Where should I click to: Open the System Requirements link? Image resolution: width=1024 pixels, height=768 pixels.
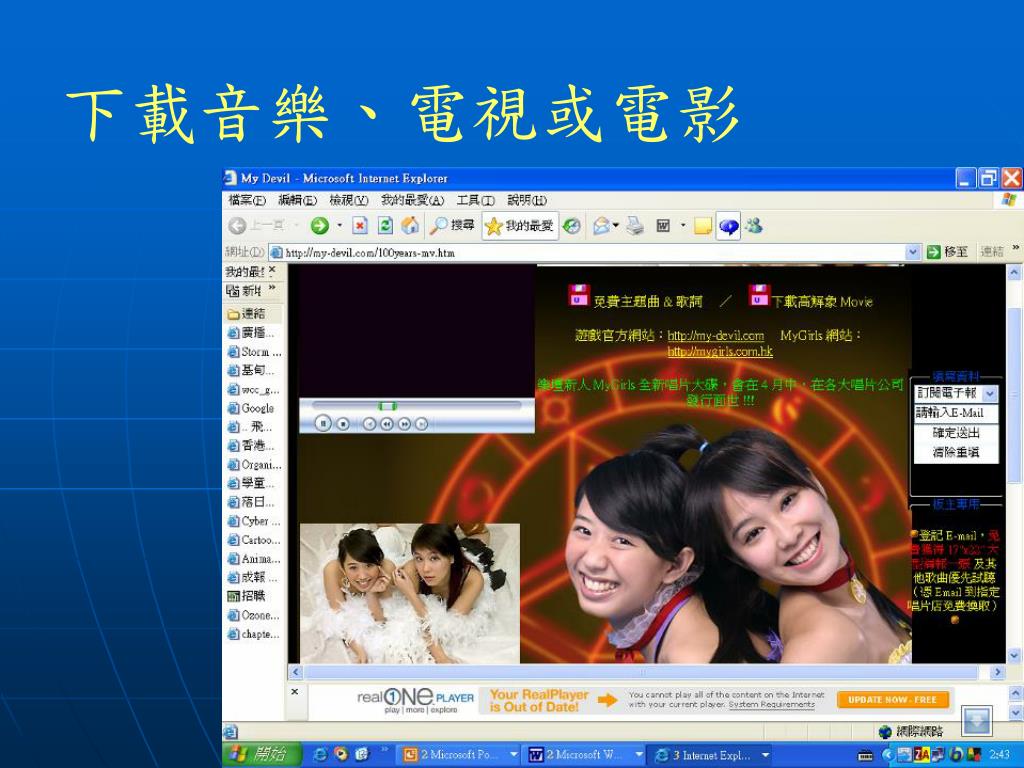coord(771,705)
